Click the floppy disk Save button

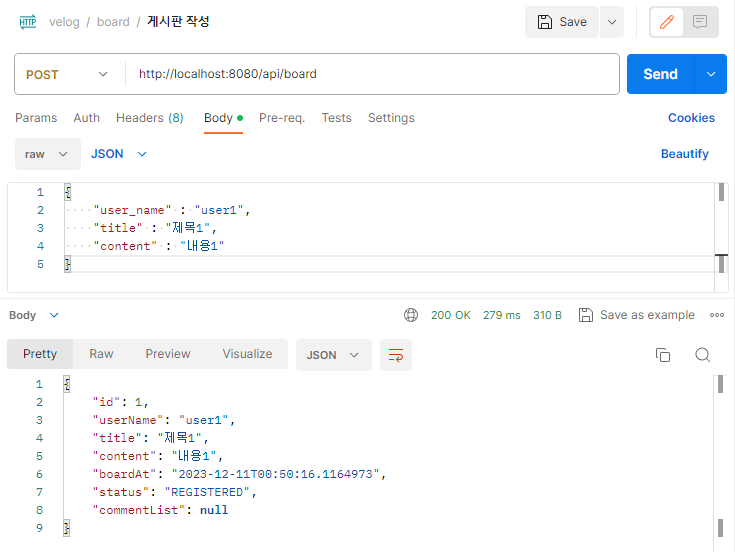click(562, 22)
